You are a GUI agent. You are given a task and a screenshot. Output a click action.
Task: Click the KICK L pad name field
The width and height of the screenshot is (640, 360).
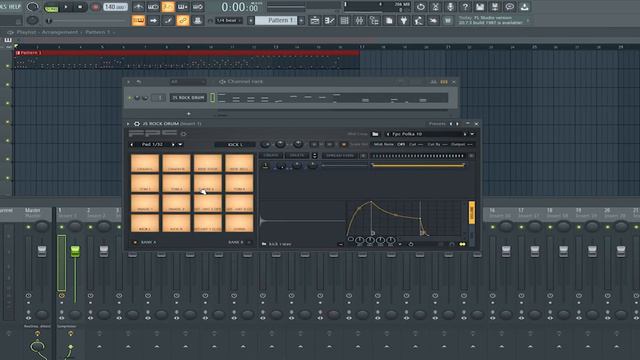[235, 144]
